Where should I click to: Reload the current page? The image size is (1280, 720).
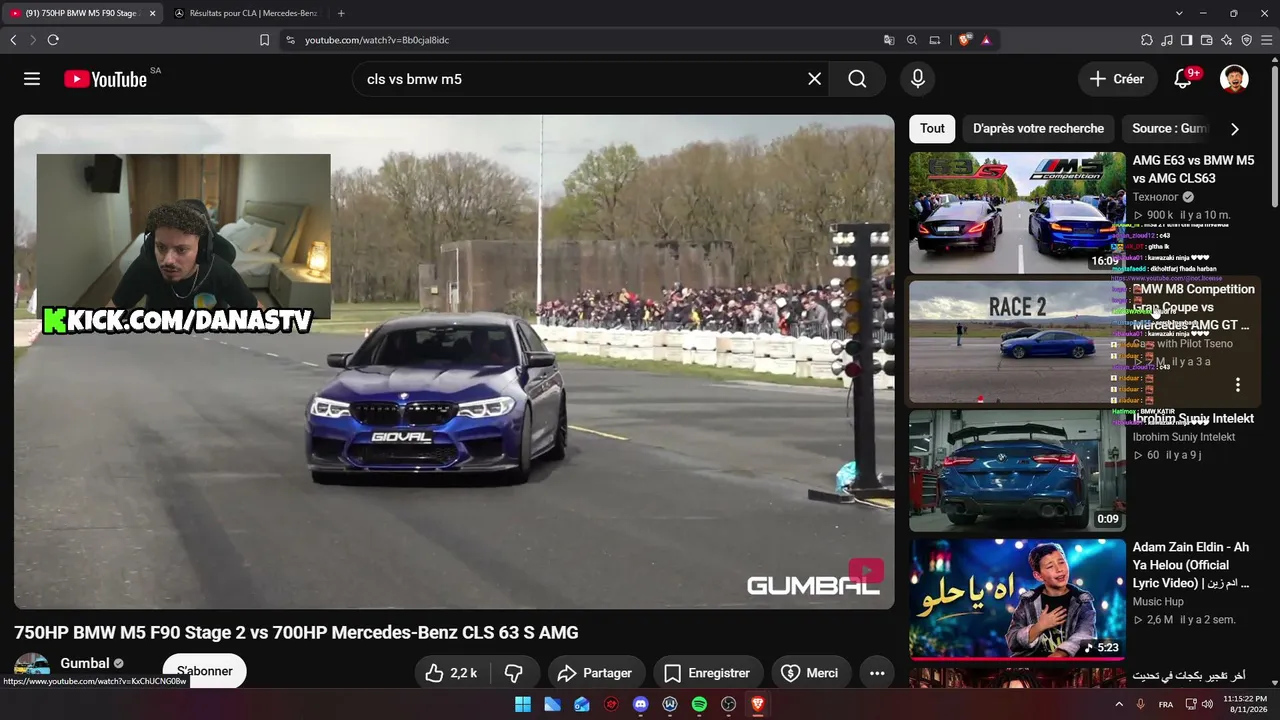point(53,40)
